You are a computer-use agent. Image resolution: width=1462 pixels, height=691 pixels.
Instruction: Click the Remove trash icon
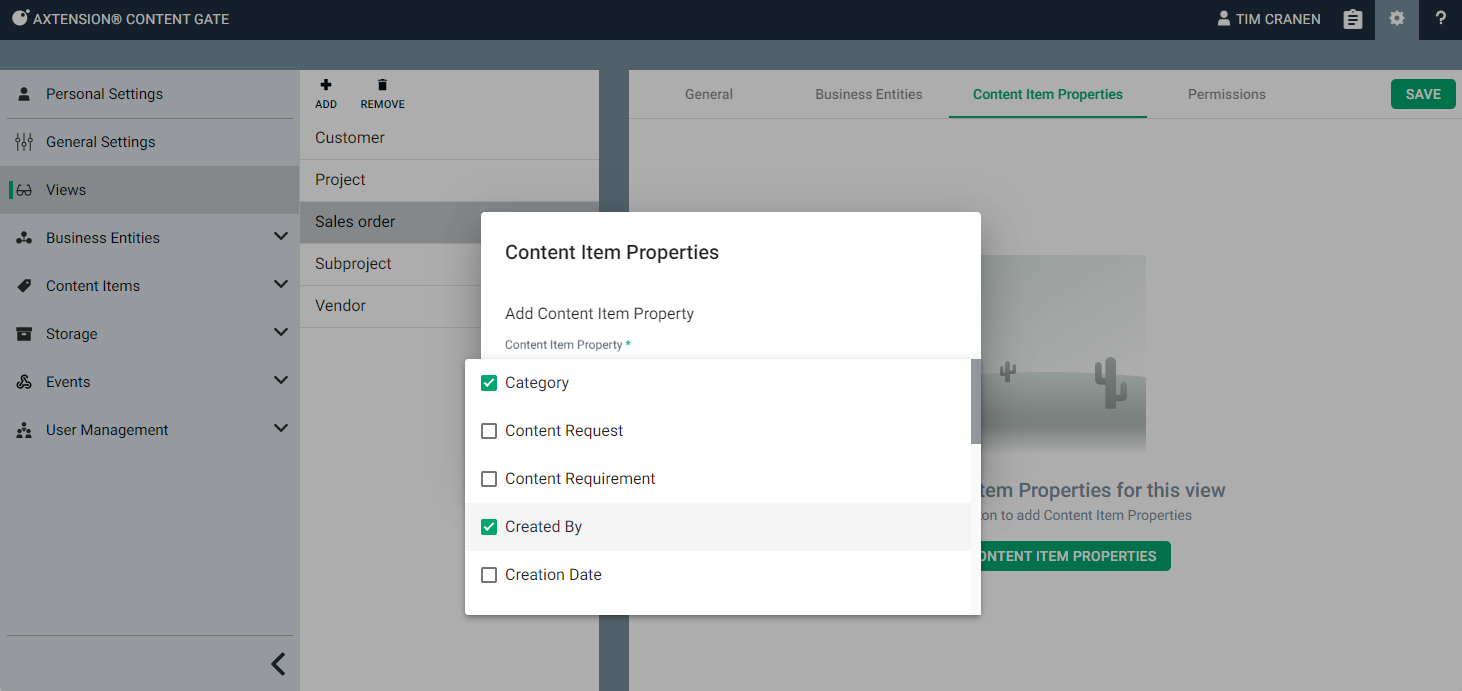click(382, 86)
